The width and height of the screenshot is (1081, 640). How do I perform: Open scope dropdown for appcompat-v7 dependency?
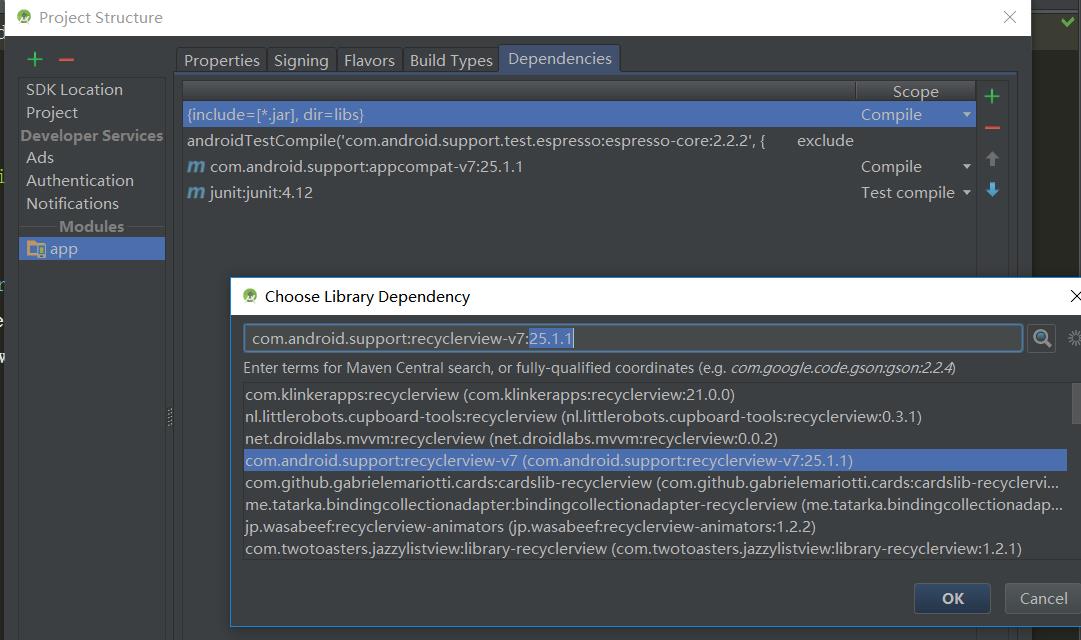point(966,167)
